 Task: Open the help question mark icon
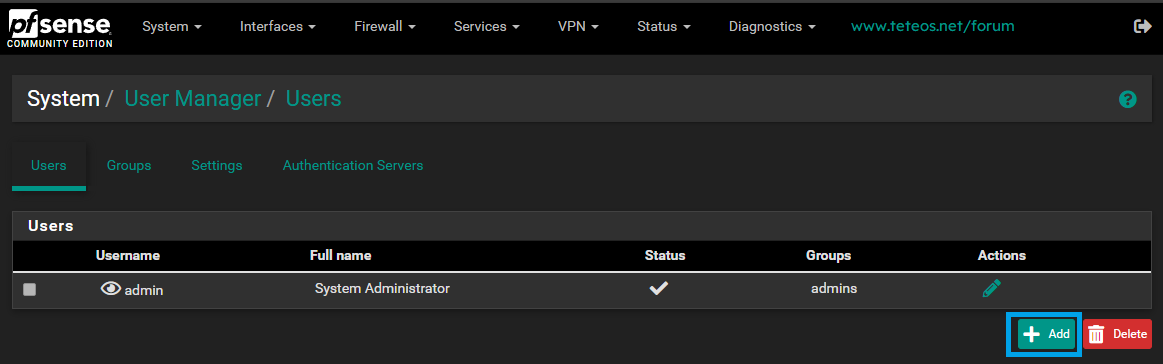1127,99
